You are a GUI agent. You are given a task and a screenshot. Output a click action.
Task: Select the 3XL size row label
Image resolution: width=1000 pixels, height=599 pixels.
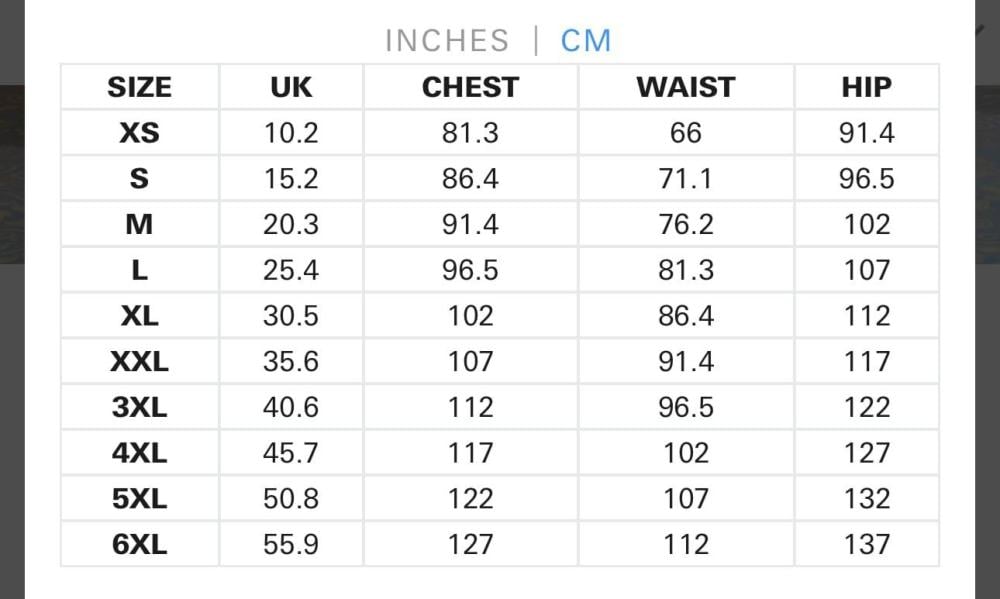[x=139, y=408]
